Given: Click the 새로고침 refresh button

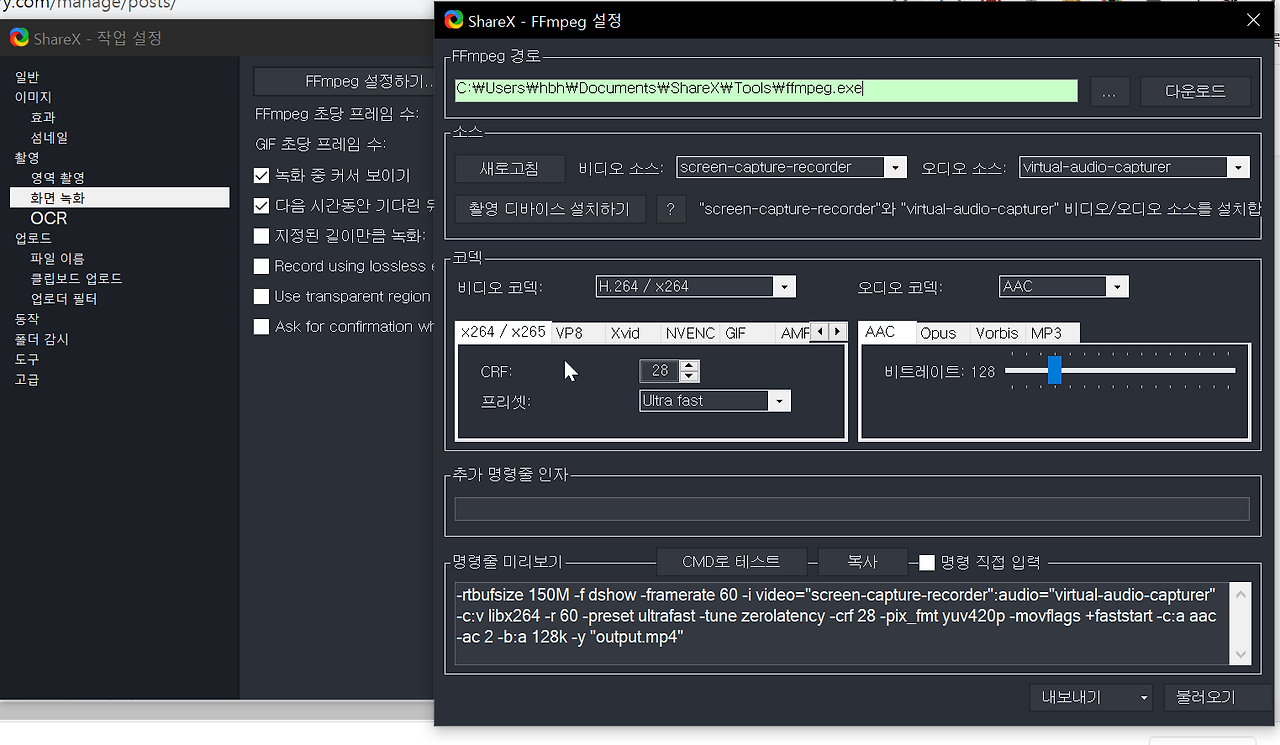Looking at the screenshot, I should pyautogui.click(x=510, y=168).
